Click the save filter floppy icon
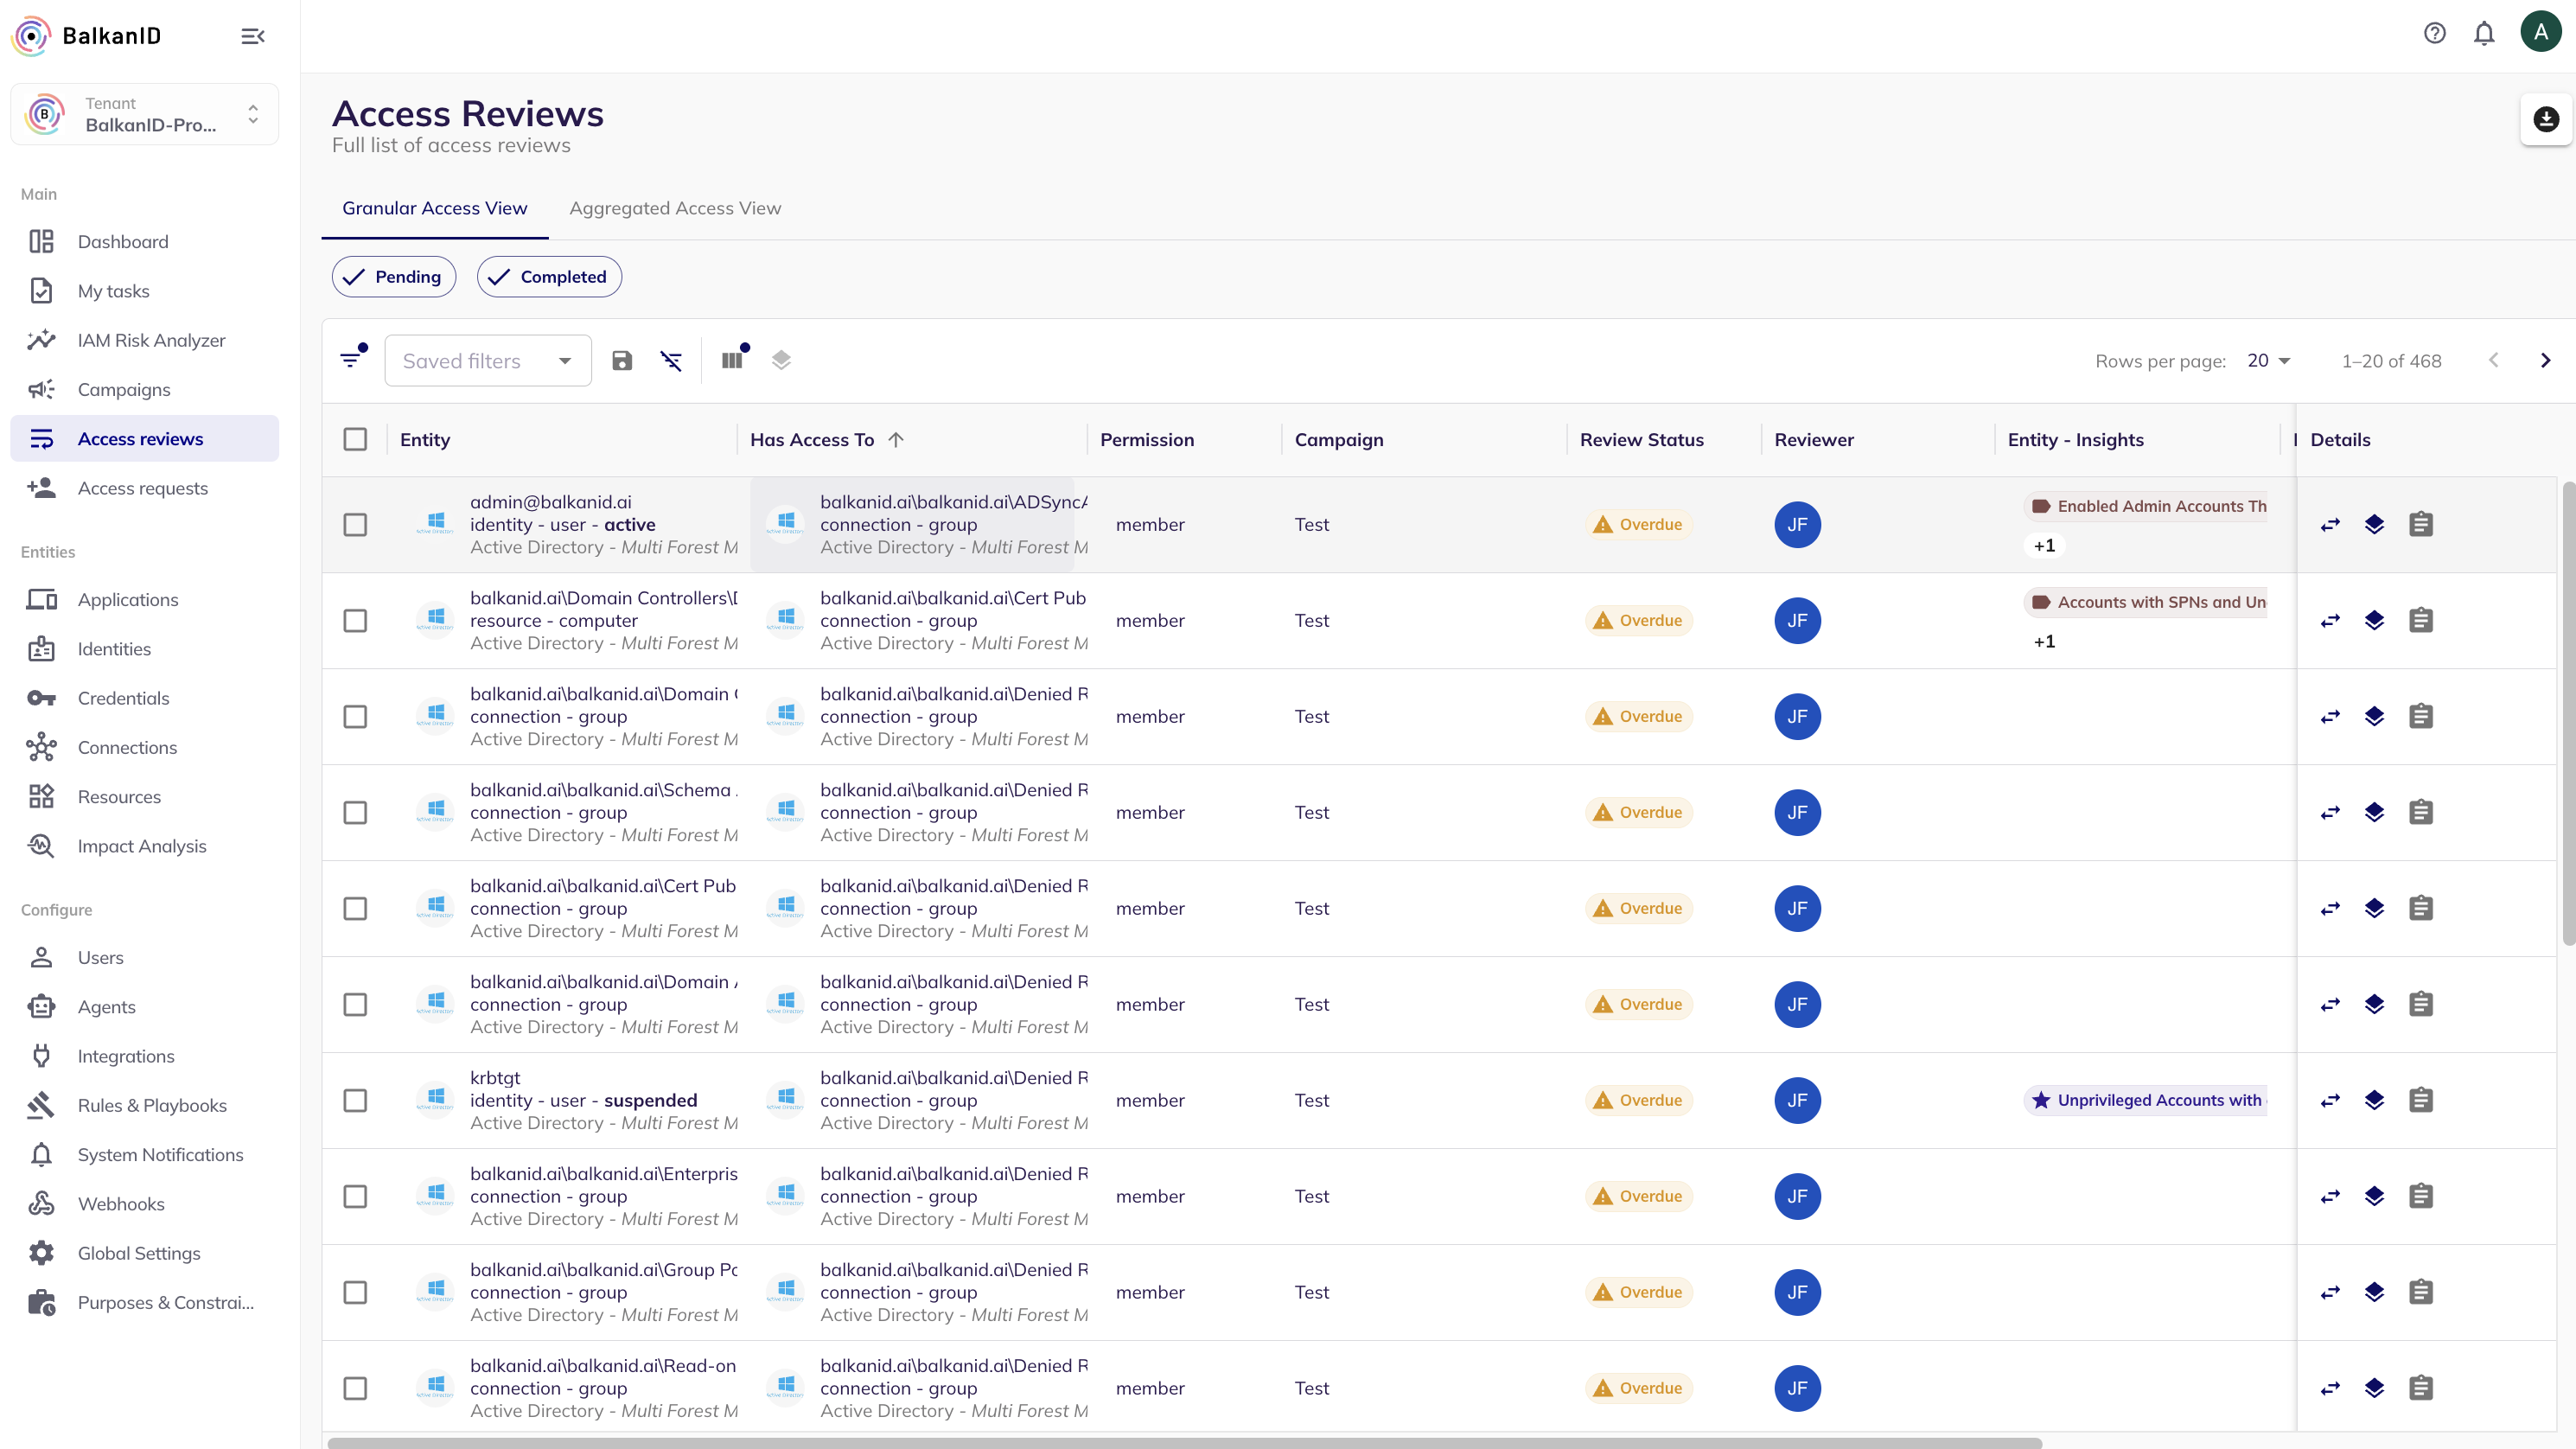2576x1449 pixels. coord(622,360)
